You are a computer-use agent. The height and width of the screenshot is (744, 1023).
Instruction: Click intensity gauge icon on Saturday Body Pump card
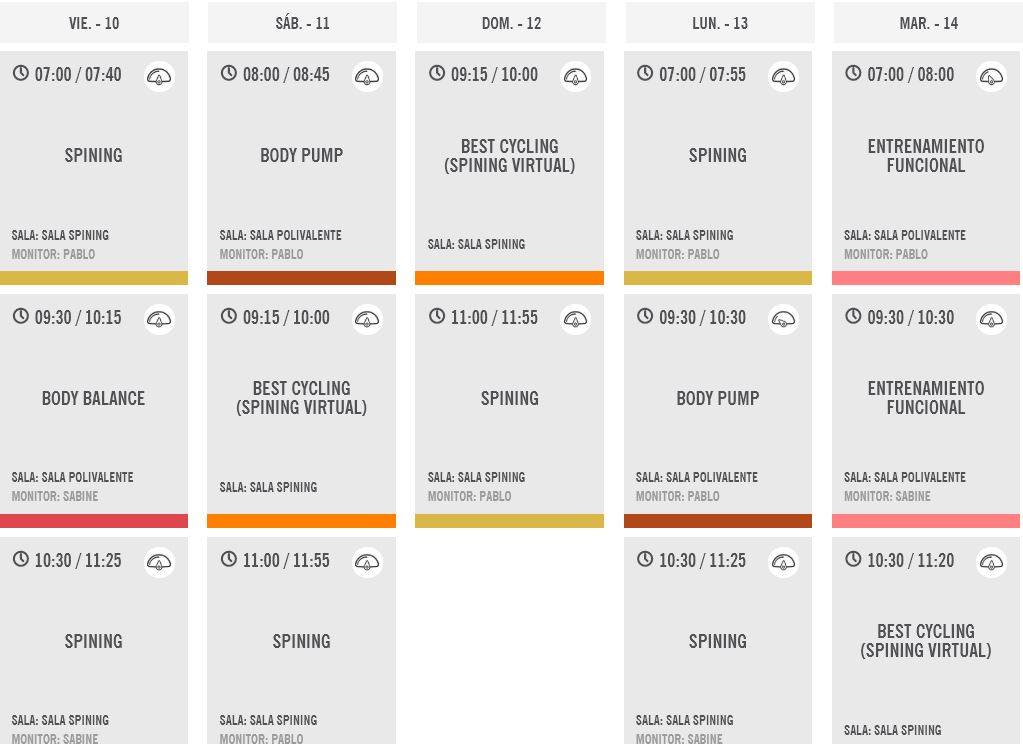(x=367, y=76)
